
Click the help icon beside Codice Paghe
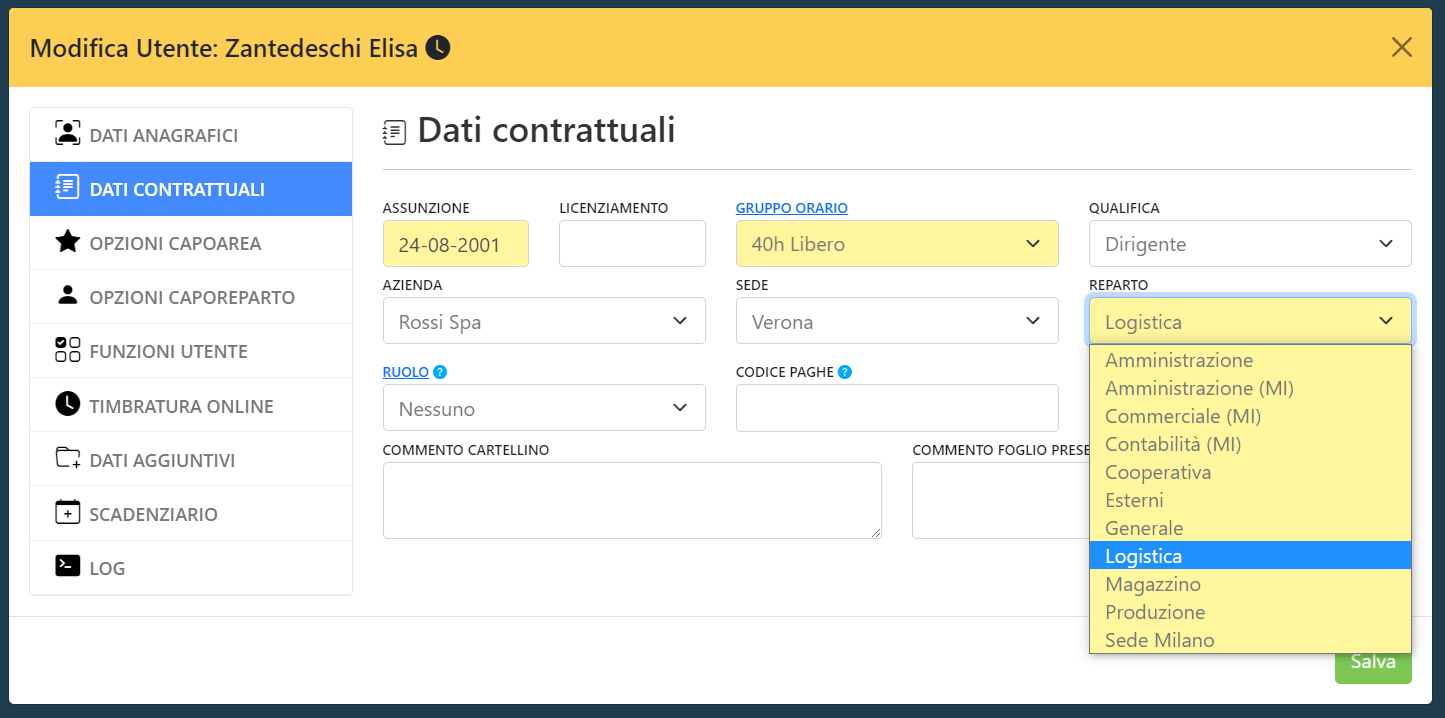(x=845, y=372)
